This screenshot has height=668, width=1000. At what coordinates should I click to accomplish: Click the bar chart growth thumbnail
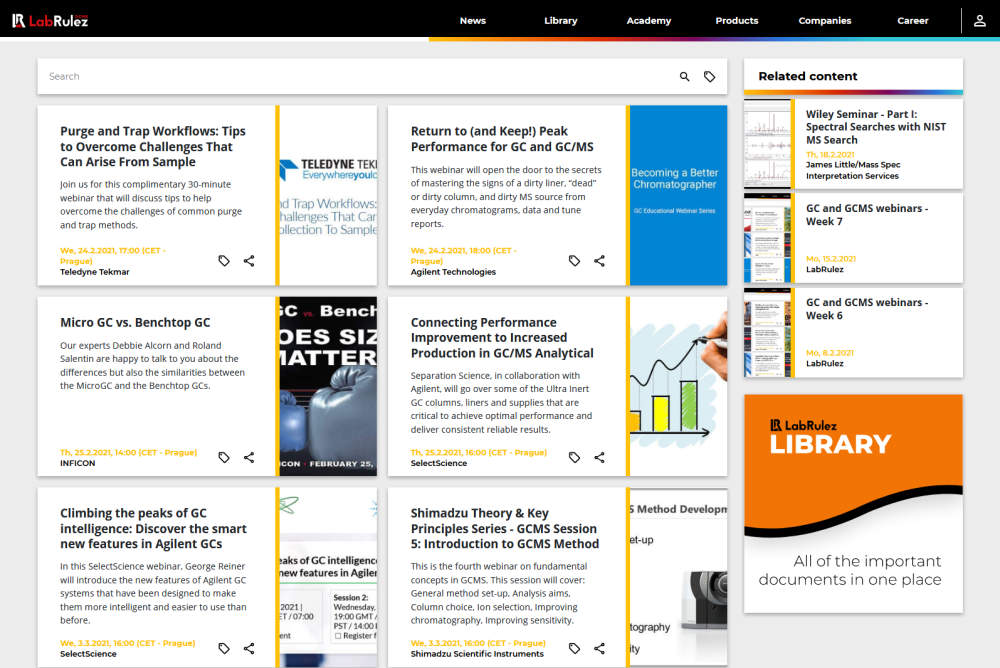[x=679, y=387]
